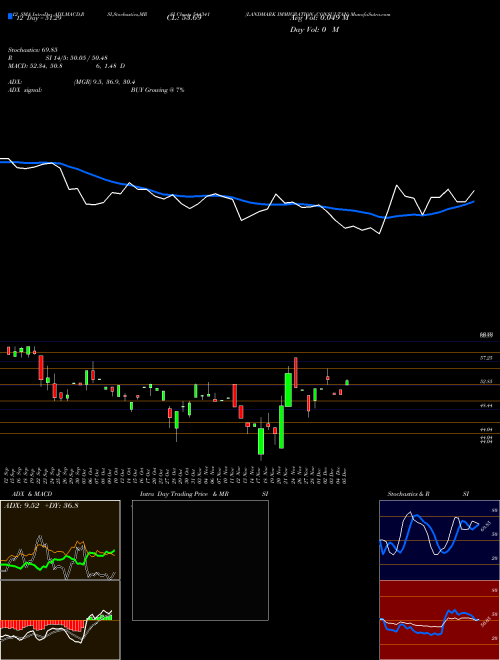500x660 pixels.
Task: Select the '(MGR) 9.5, 36.9, 30.4' ADX values
Action: click(x=104, y=82)
